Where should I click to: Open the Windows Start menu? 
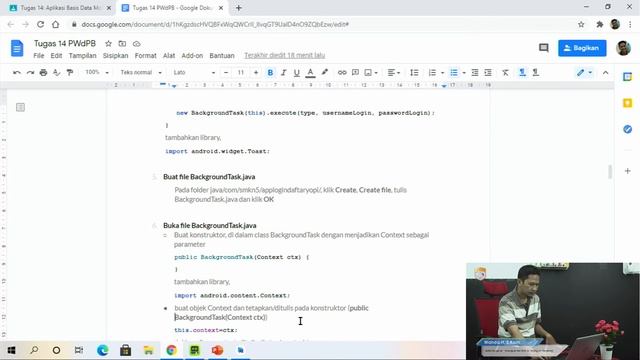(11, 350)
